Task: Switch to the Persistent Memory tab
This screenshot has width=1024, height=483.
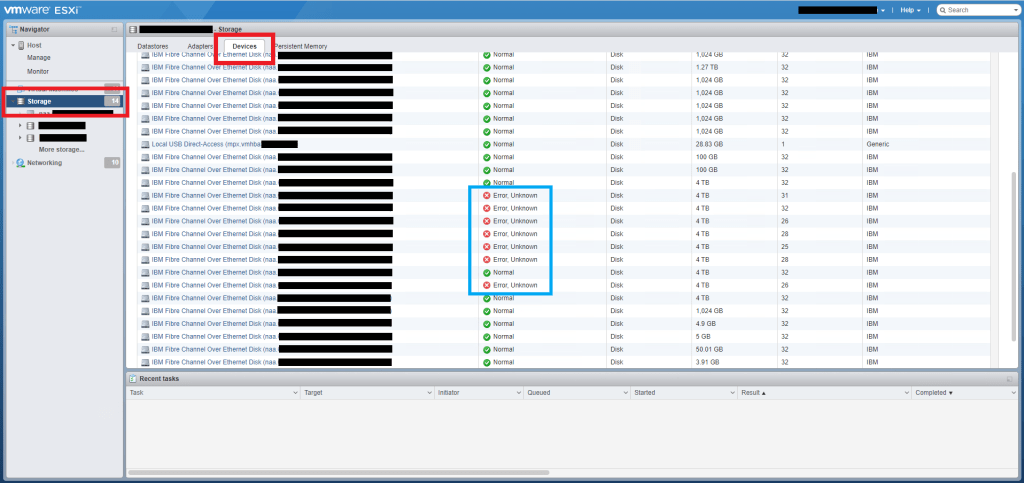Action: pyautogui.click(x=302, y=46)
